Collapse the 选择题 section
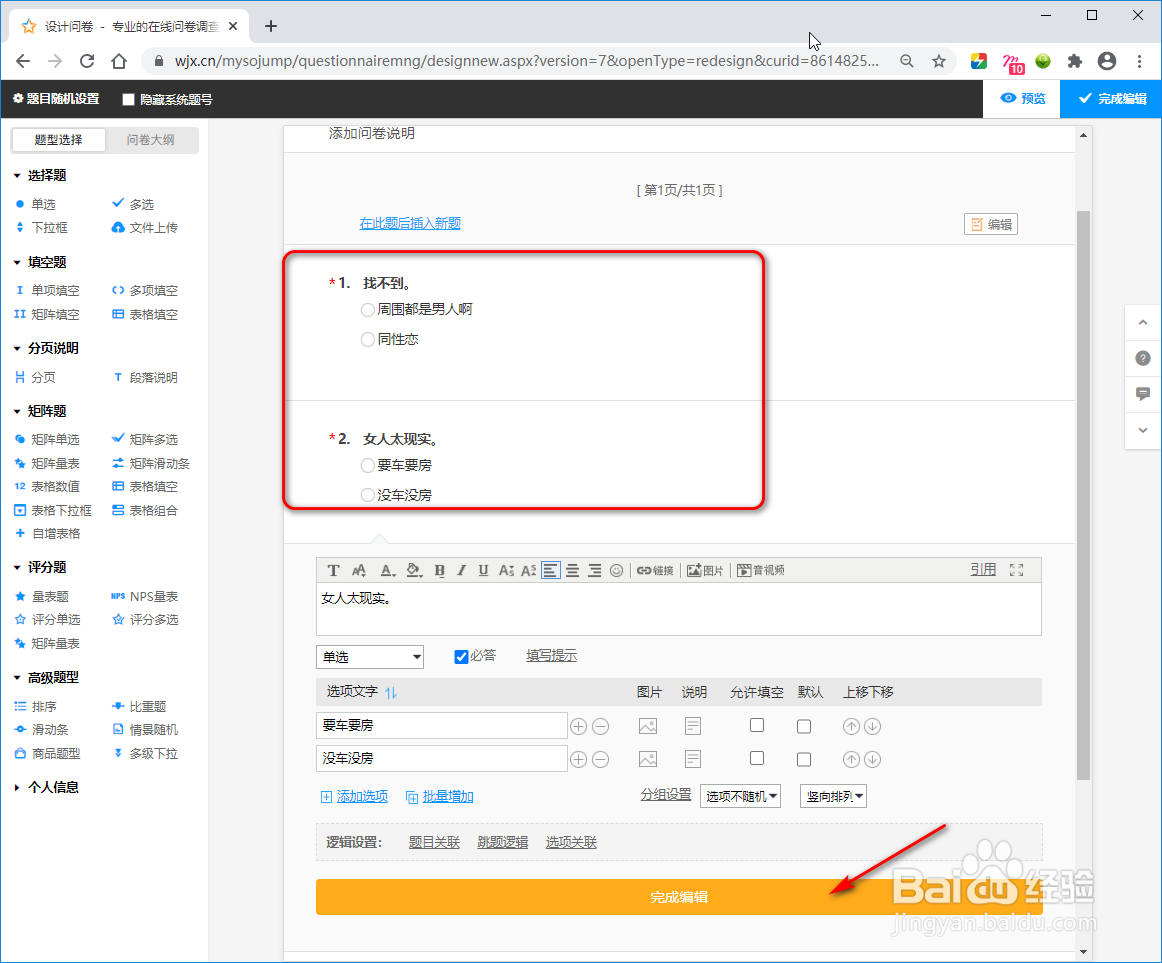The height and width of the screenshot is (963, 1162). coord(40,176)
